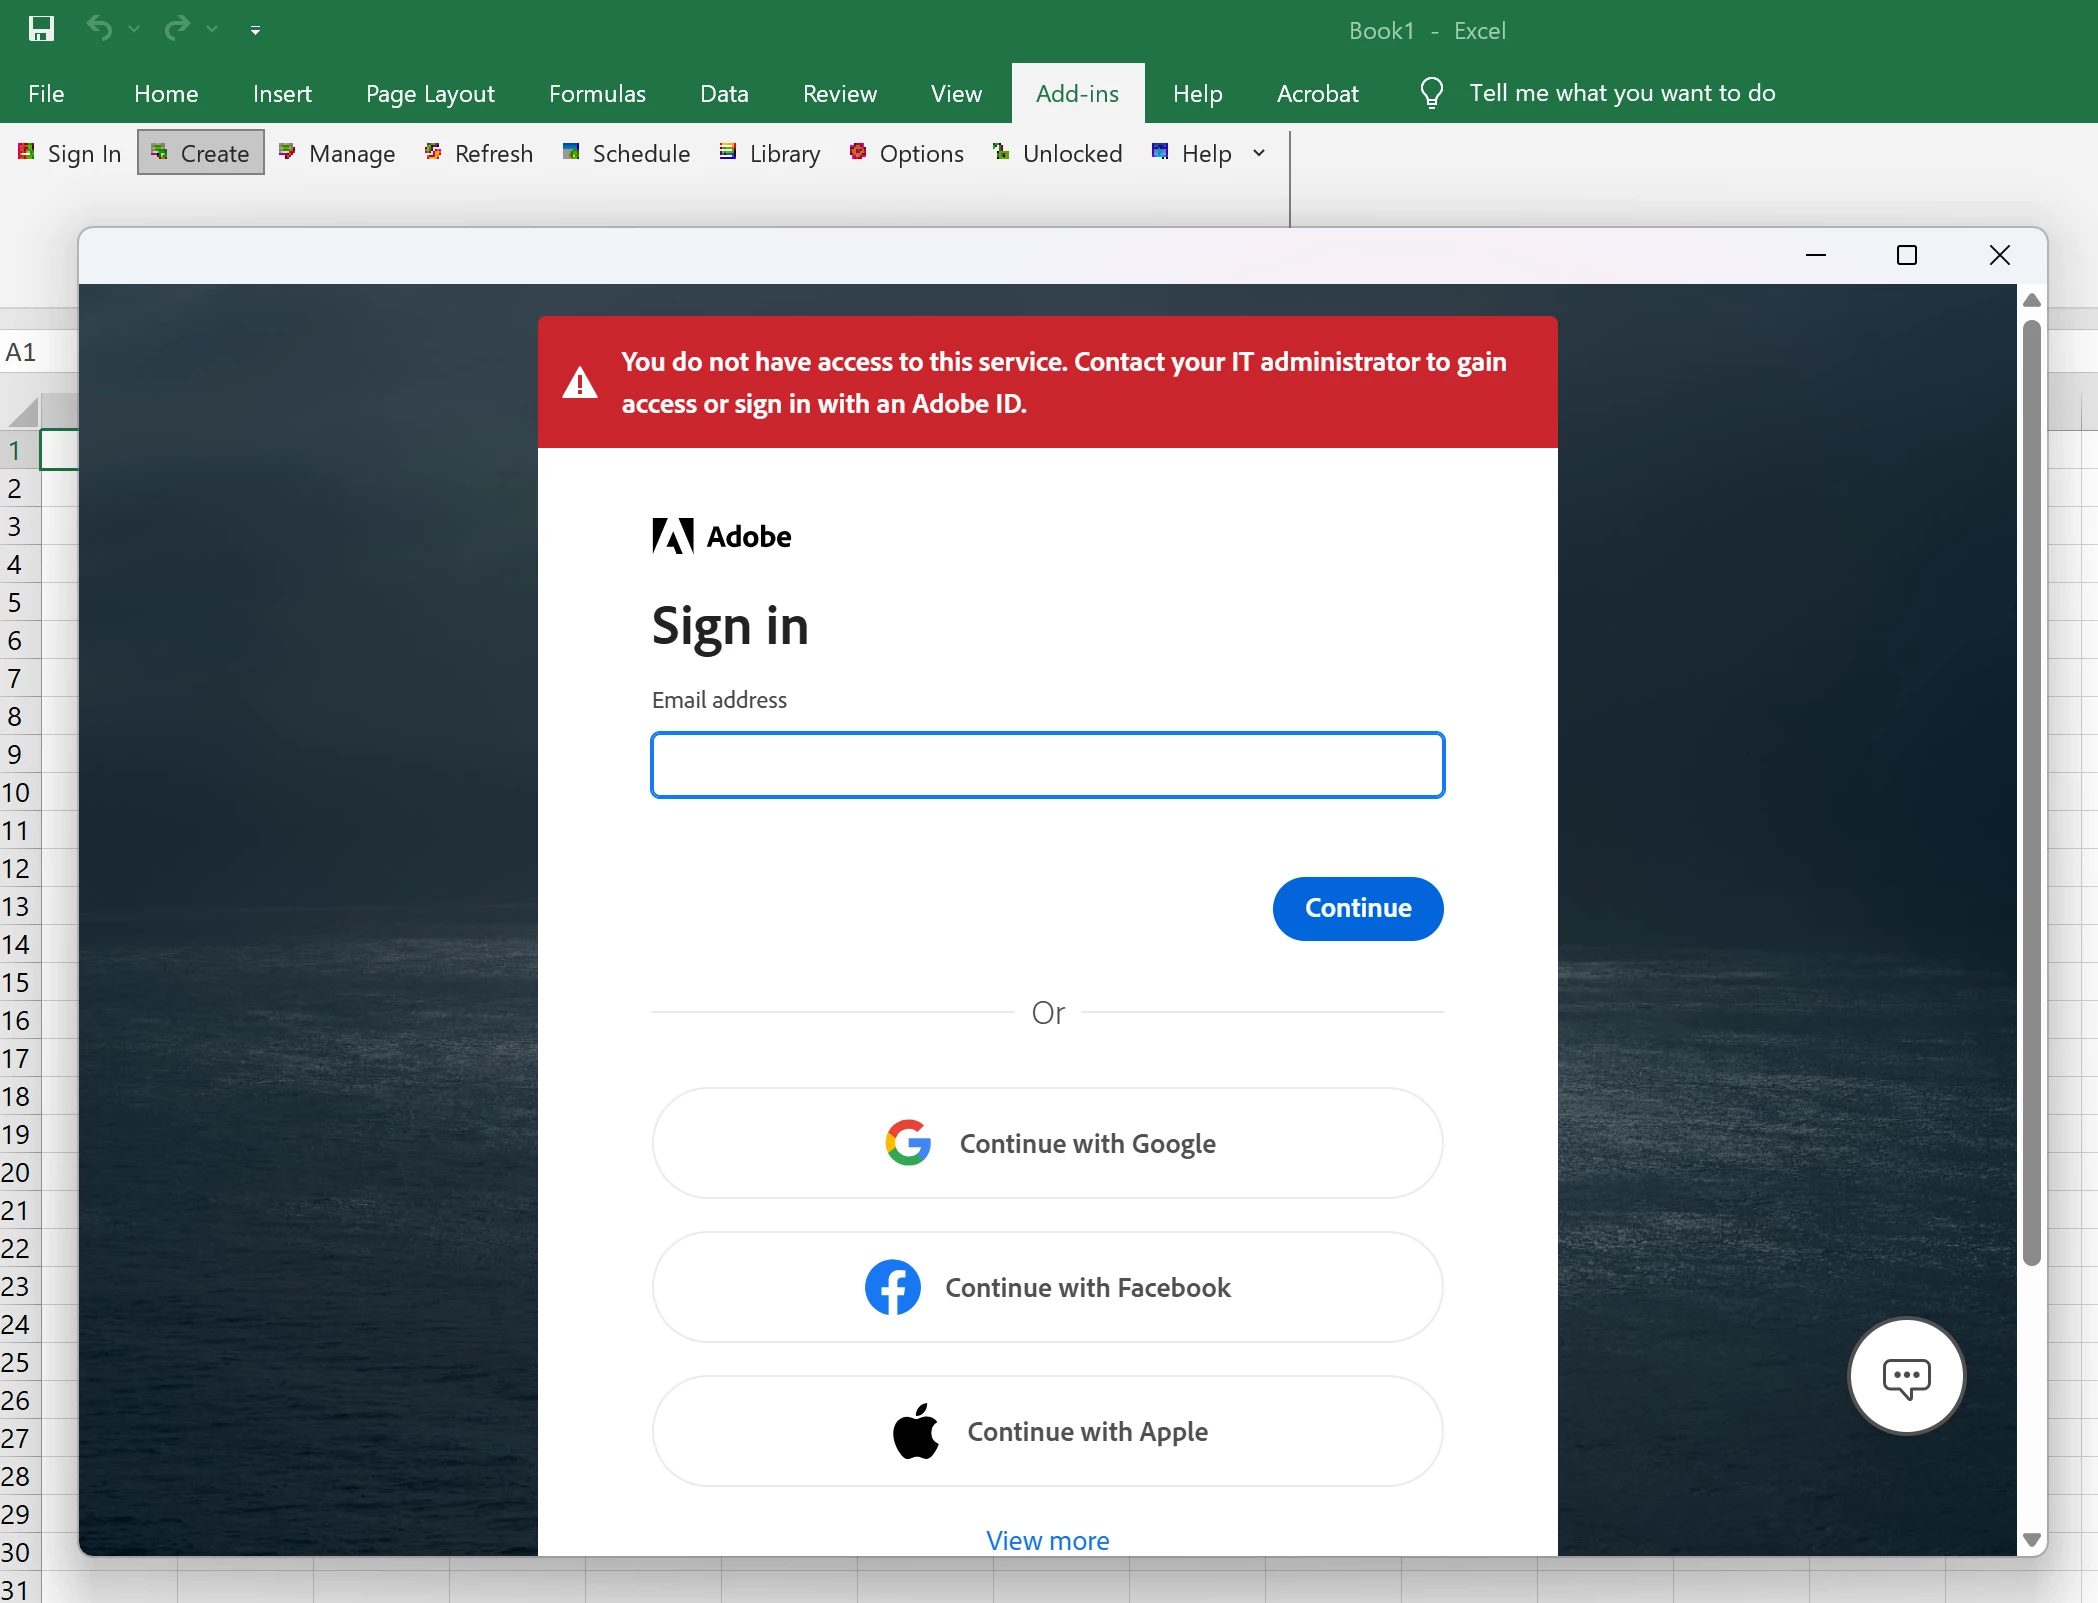Open the Acrobat ribbon tab
The image size is (2098, 1603).
pos(1317,93)
